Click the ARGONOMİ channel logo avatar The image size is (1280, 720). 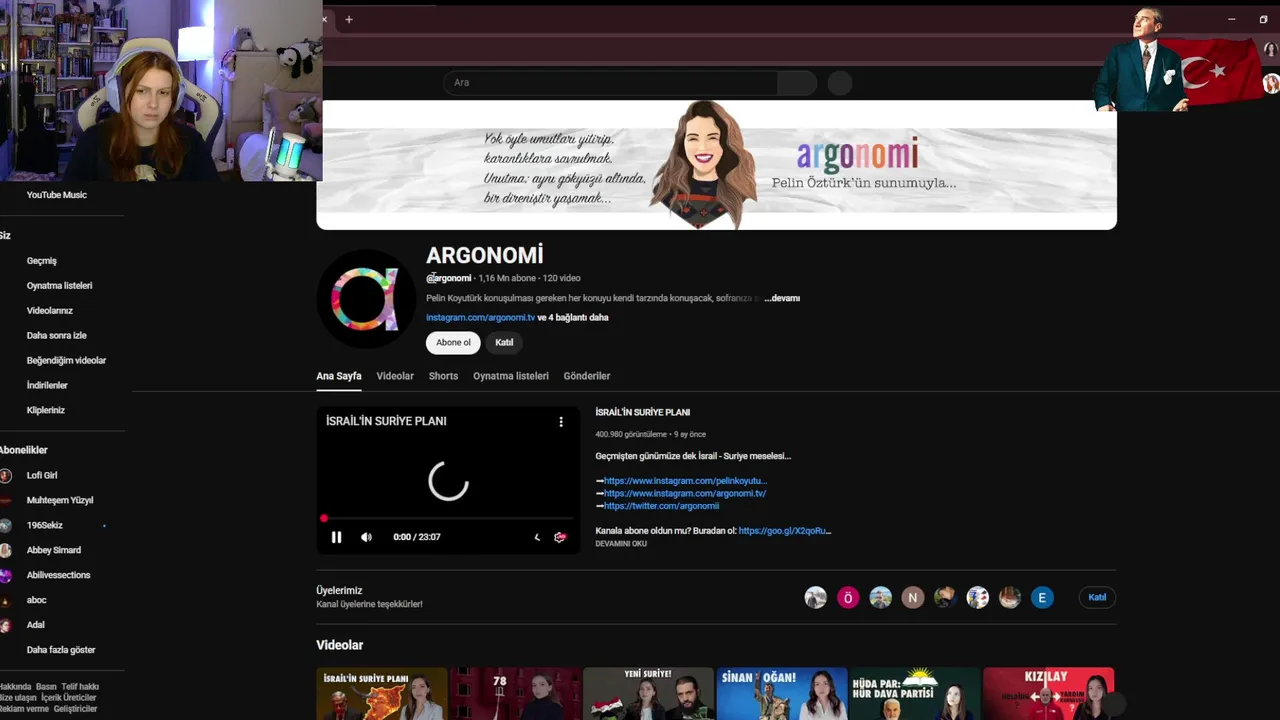point(365,298)
